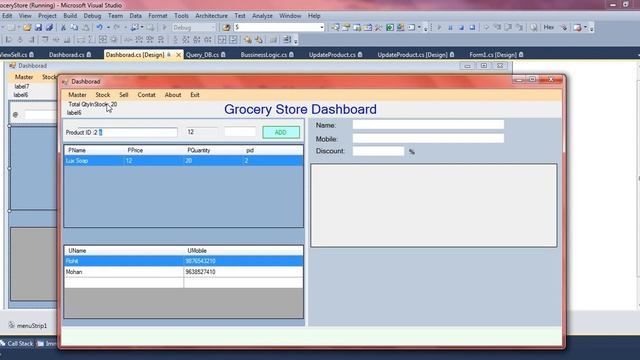Click the Continue debugging icon
Screen dimensions: 640x360
440,27
